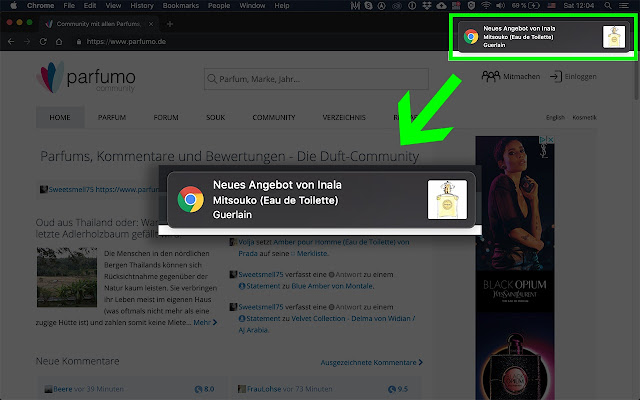Open the US flag input source menu
640x400 pixels.
tap(551, 5)
